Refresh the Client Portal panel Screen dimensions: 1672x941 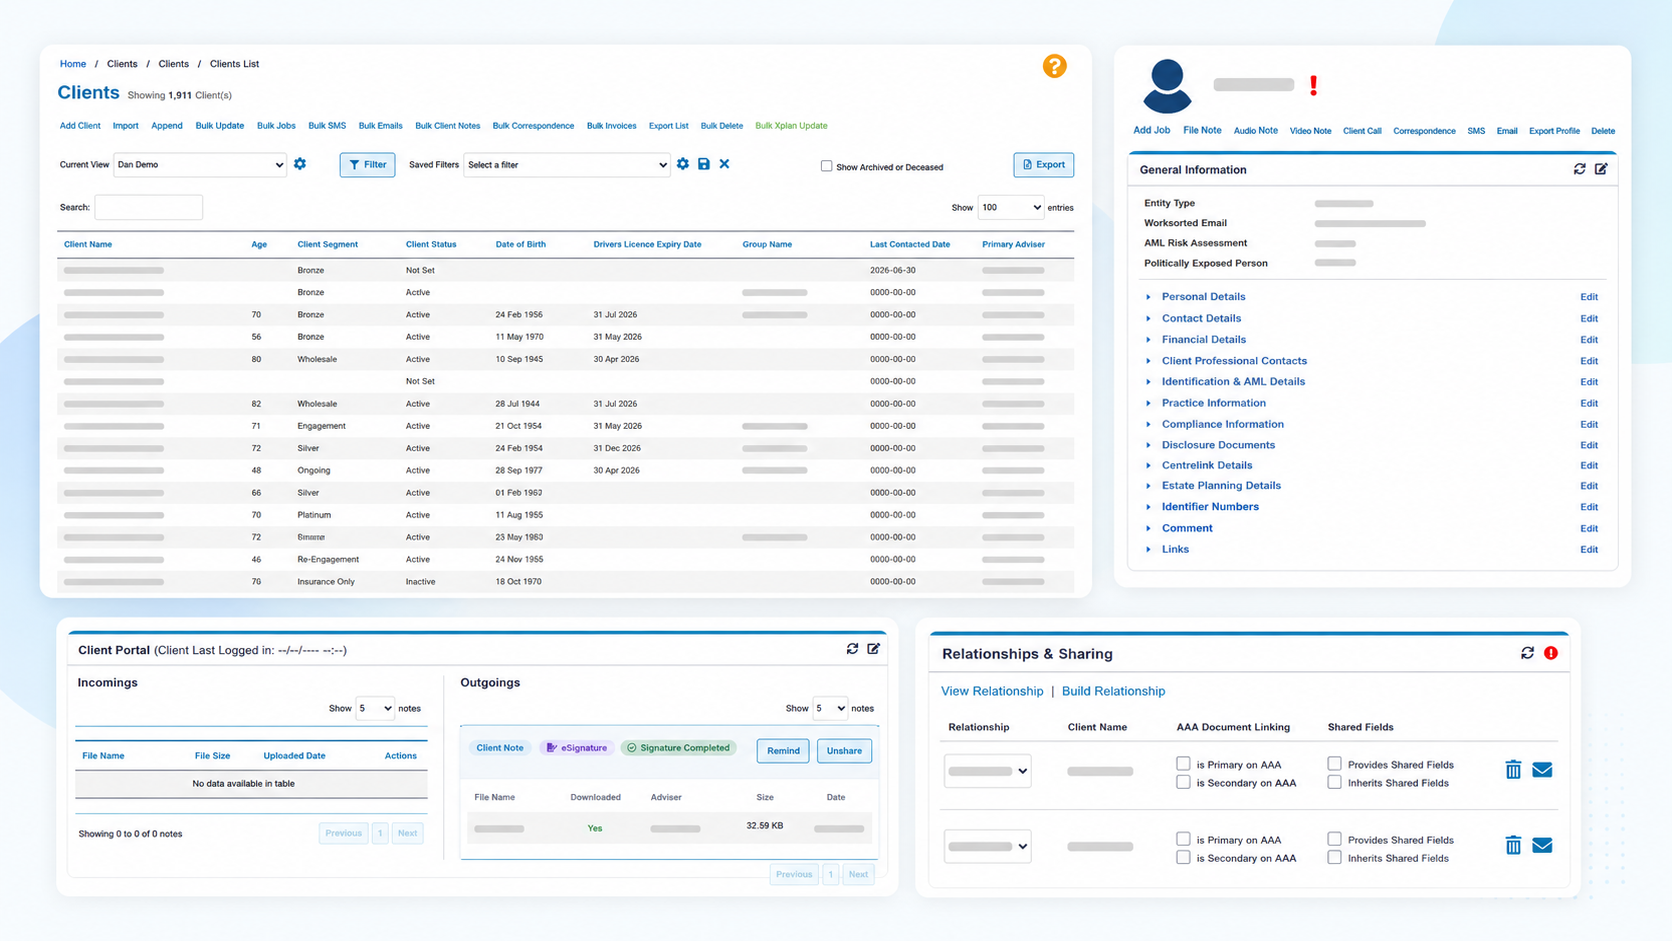(853, 649)
